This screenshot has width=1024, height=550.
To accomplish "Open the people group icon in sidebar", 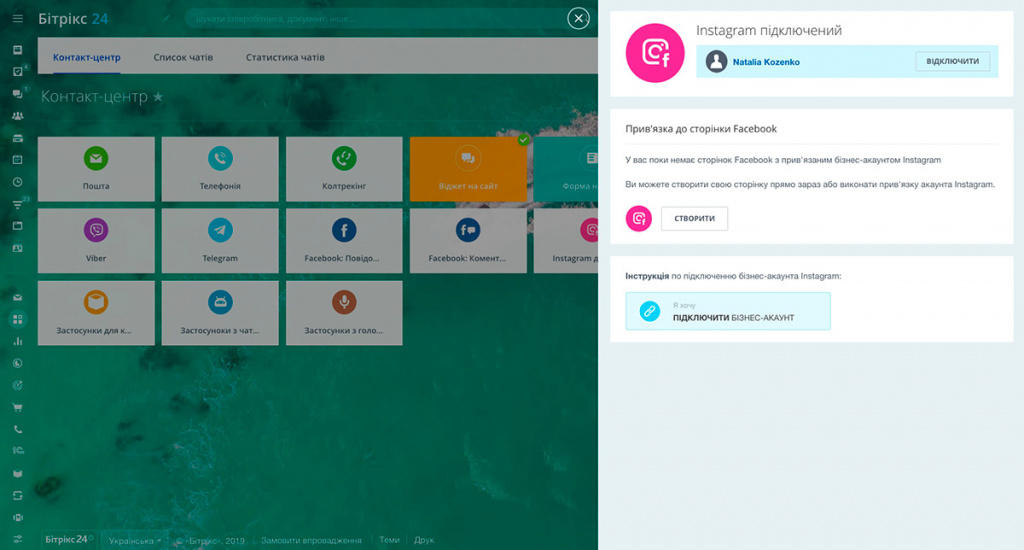I will click(18, 116).
